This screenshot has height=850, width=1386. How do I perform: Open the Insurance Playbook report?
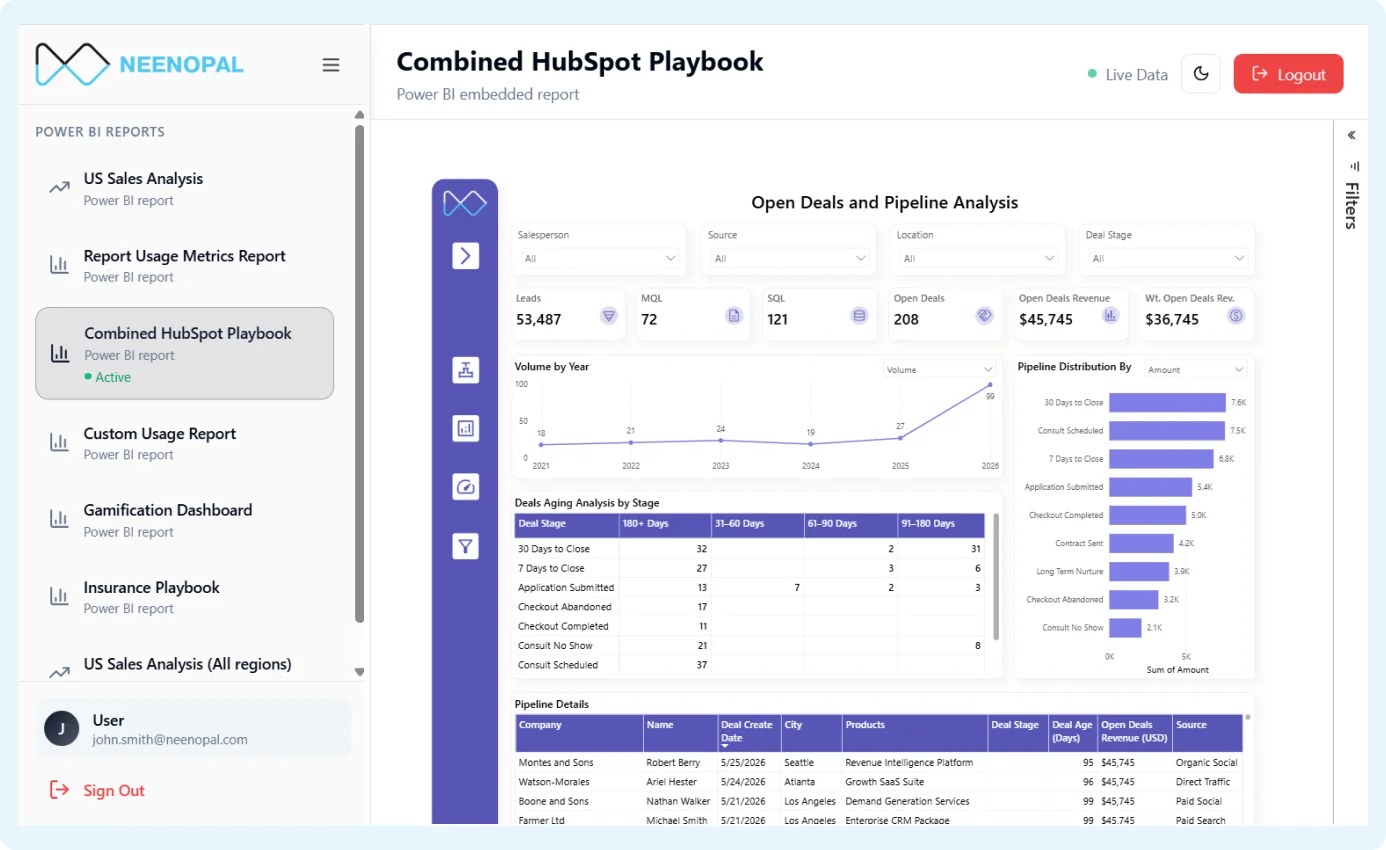coord(184,597)
